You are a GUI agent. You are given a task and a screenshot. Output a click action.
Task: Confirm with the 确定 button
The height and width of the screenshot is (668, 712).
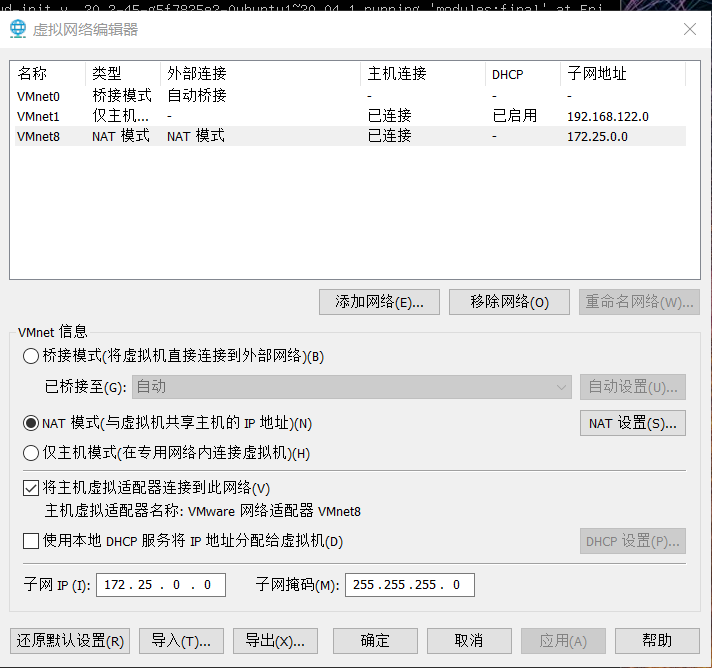[x=375, y=641]
